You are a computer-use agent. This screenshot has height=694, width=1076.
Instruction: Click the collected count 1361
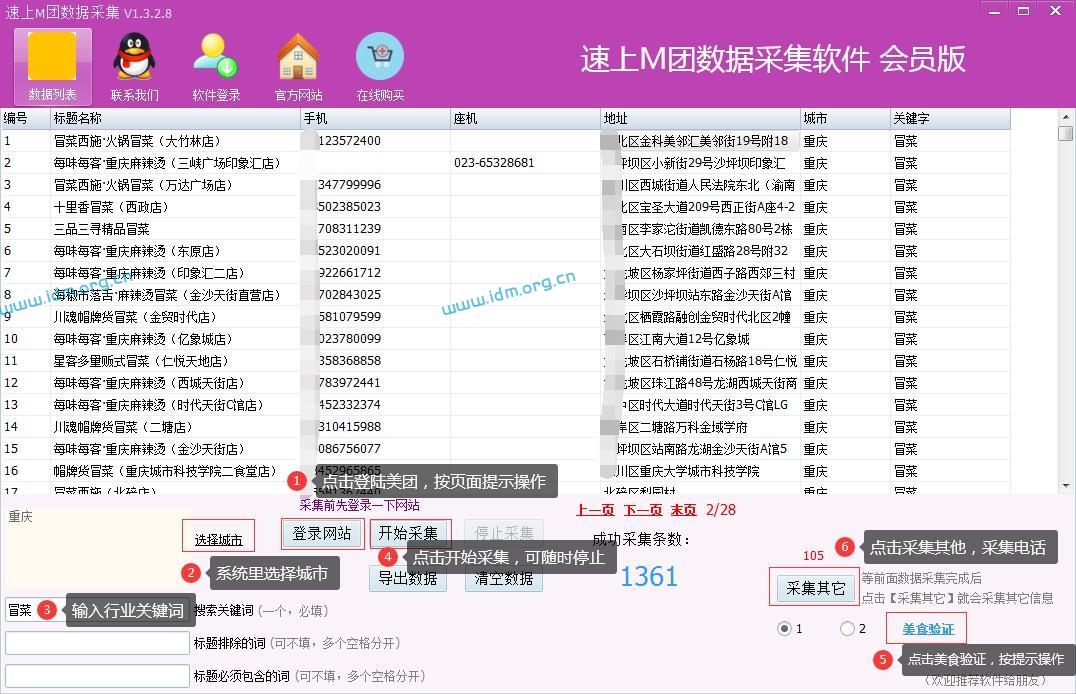tap(649, 577)
